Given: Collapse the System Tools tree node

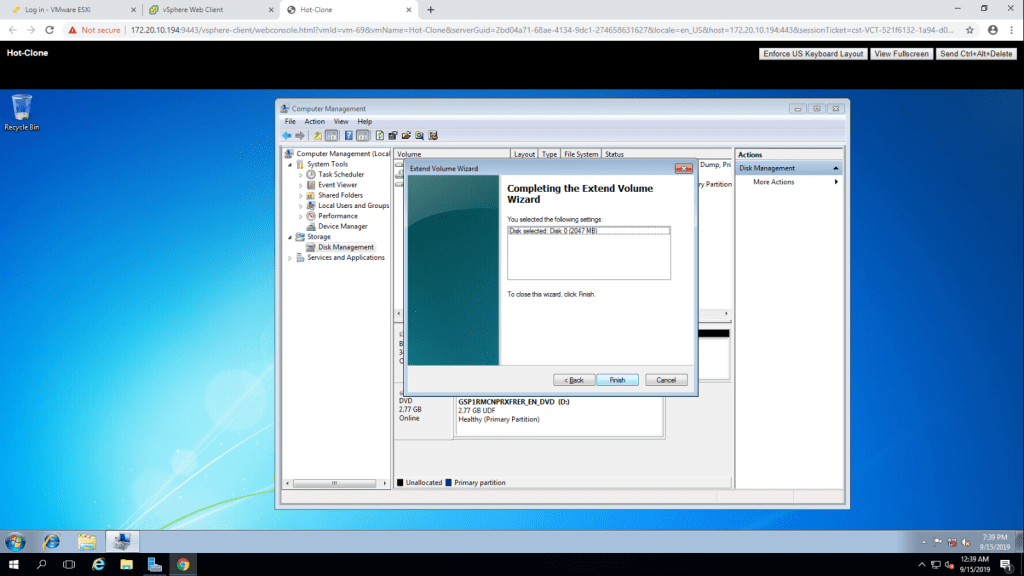Looking at the screenshot, I should (290, 164).
